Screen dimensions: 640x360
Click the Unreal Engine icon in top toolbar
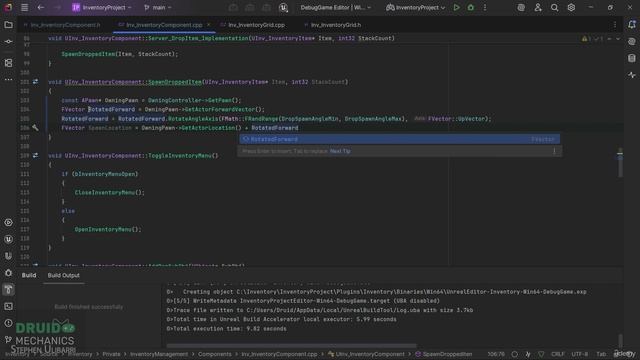283,7
